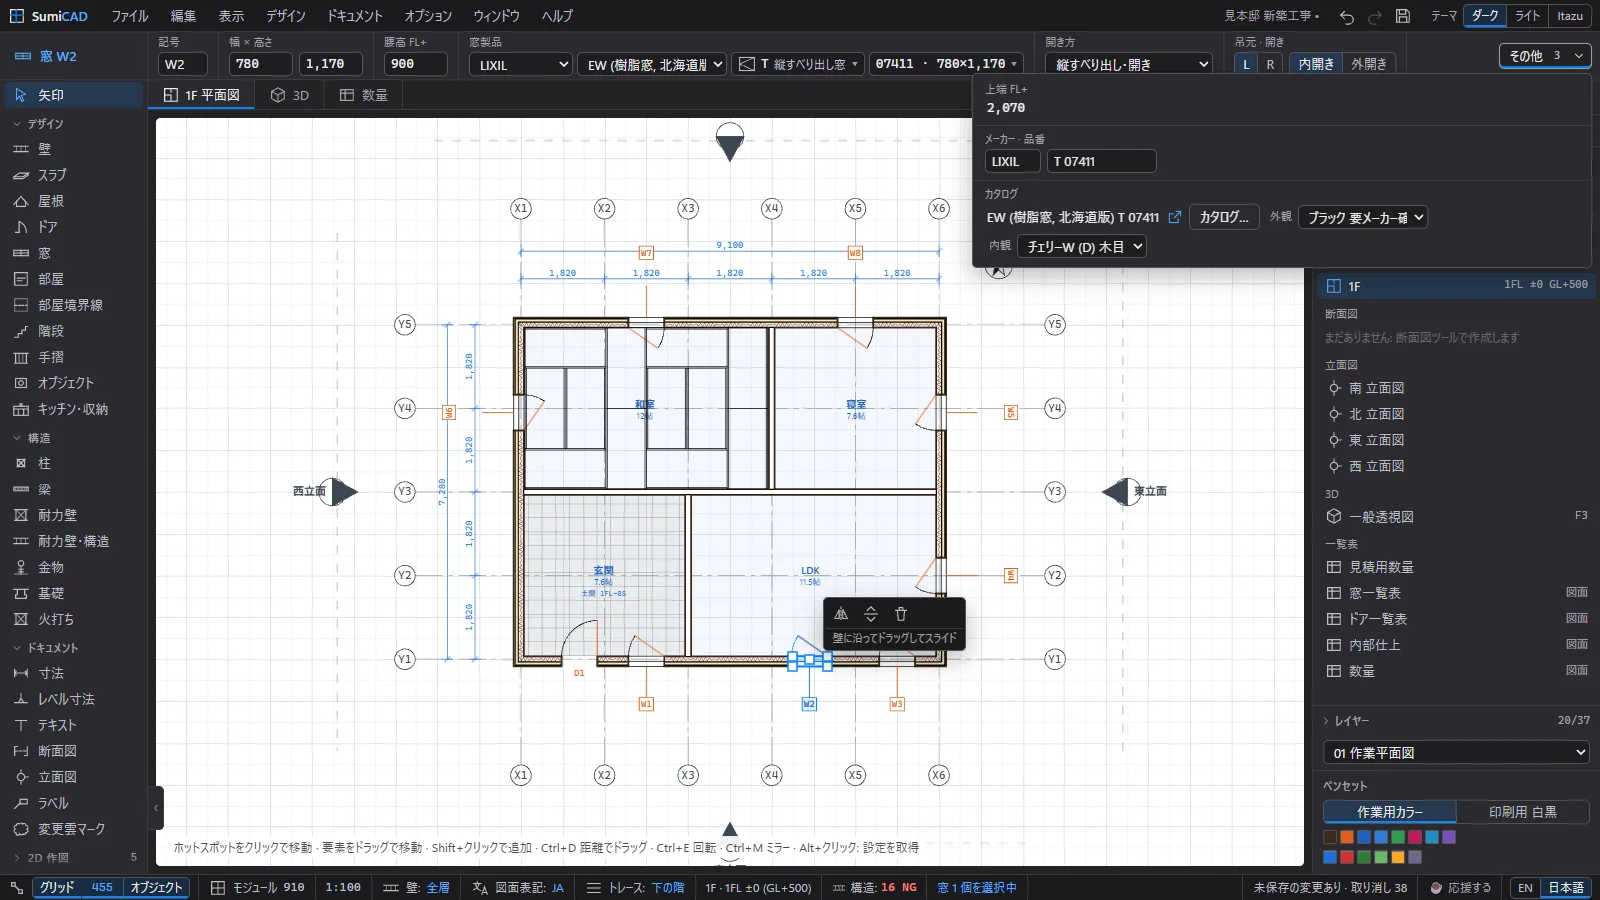Select the 寸法 dimension tool
Image resolution: width=1600 pixels, height=900 pixels.
click(73, 673)
